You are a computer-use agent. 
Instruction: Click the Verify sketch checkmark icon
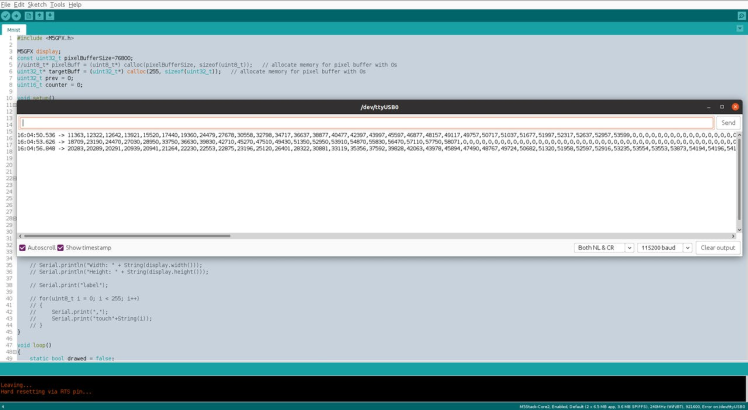5,16
